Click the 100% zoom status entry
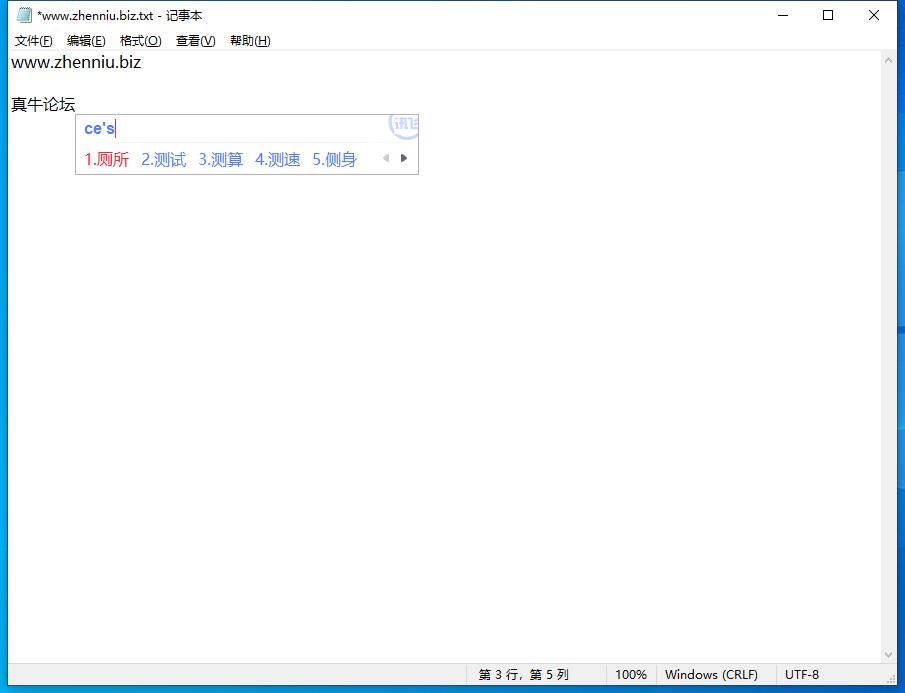 point(631,675)
